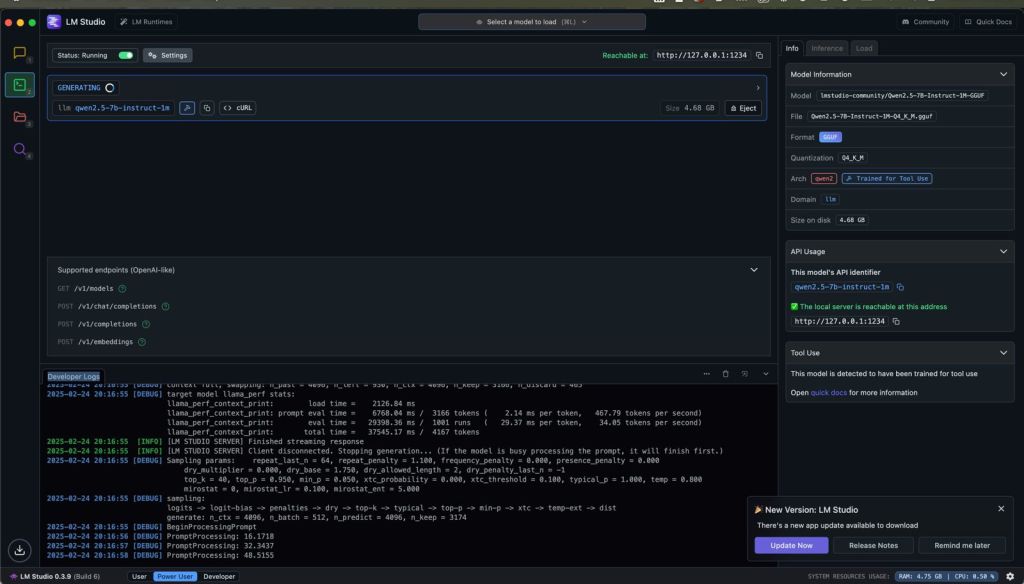Click the GGUF format badge
This screenshot has height=584, width=1024.
830,137
